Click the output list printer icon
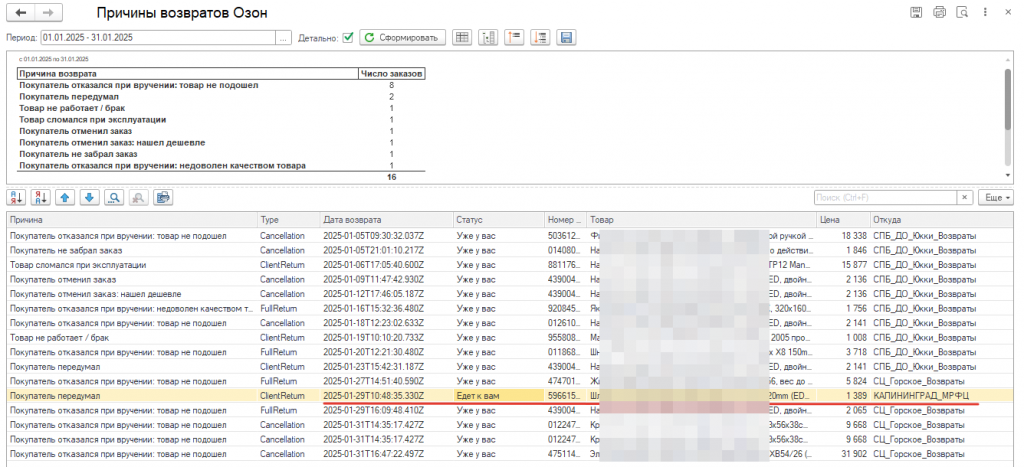 (x=163, y=197)
